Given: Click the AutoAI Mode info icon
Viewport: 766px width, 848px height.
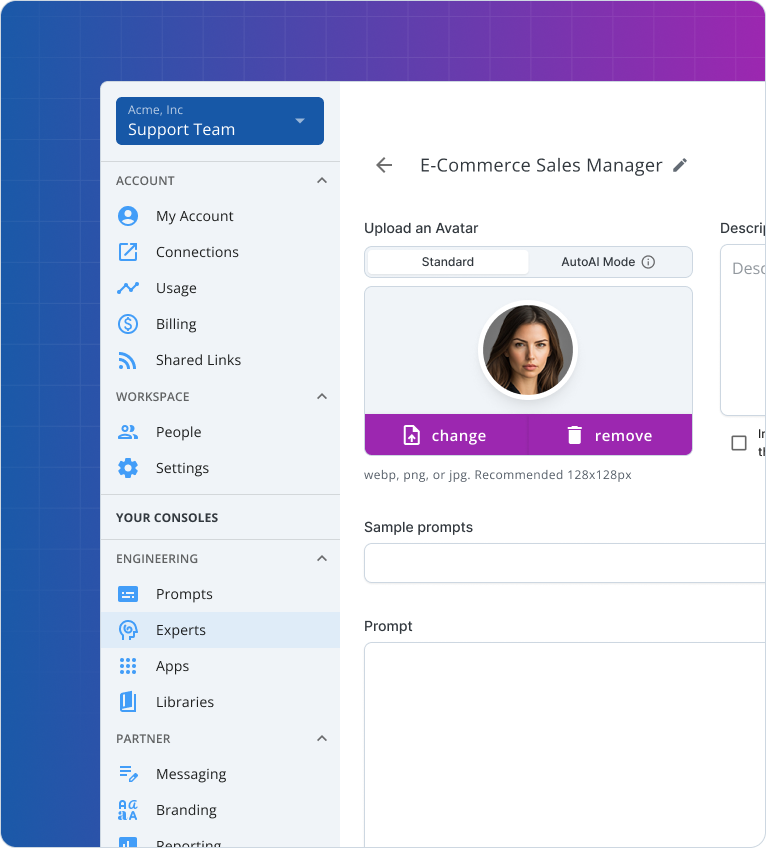Looking at the screenshot, I should 648,262.
